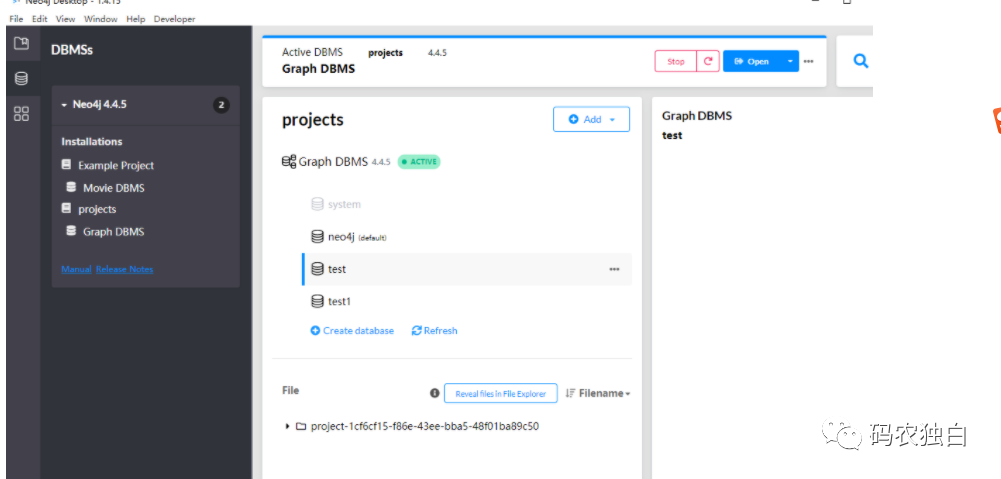The image size is (1001, 479).
Task: Open the Window menu
Action: tap(101, 19)
